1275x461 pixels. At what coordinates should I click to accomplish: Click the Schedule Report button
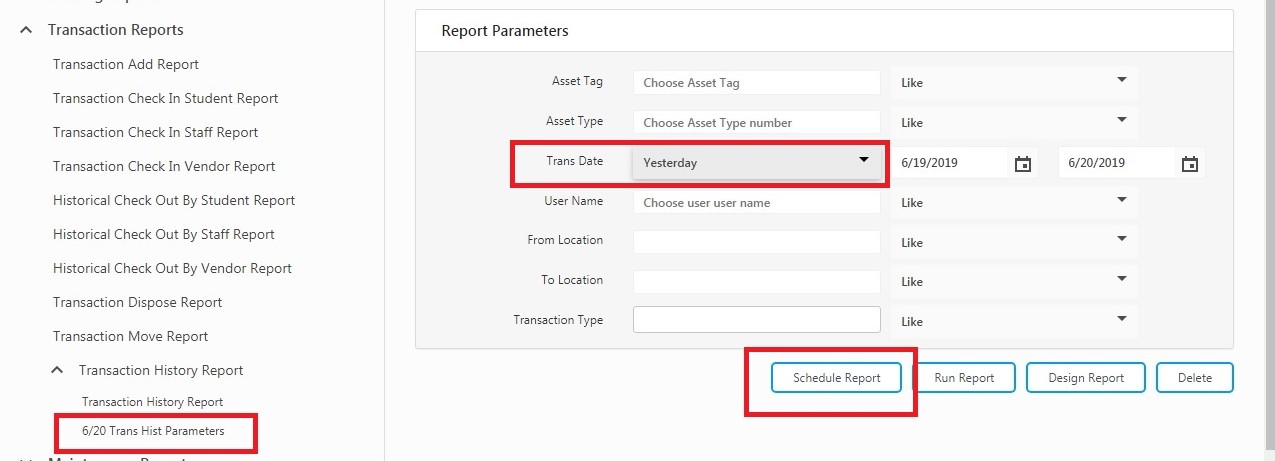836,378
